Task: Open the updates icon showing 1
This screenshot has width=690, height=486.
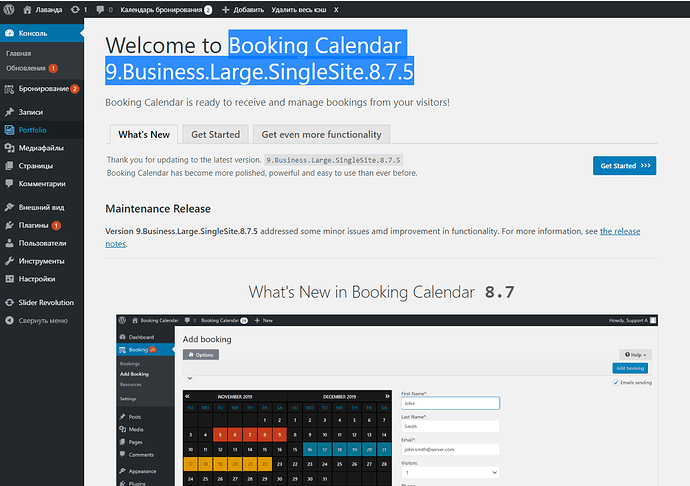Action: [x=79, y=10]
